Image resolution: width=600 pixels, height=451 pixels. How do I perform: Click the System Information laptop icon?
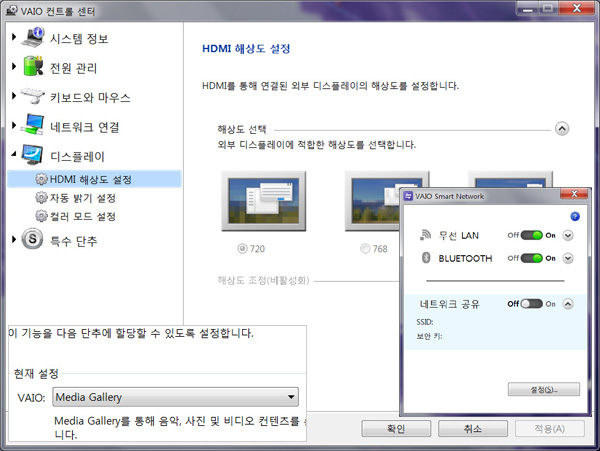click(33, 37)
